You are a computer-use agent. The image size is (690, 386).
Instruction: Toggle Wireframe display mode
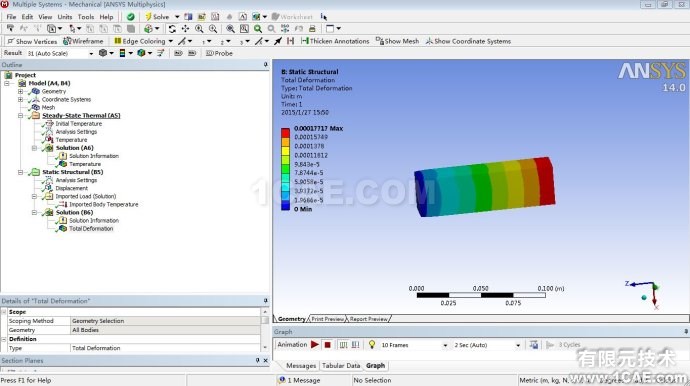[x=83, y=41]
